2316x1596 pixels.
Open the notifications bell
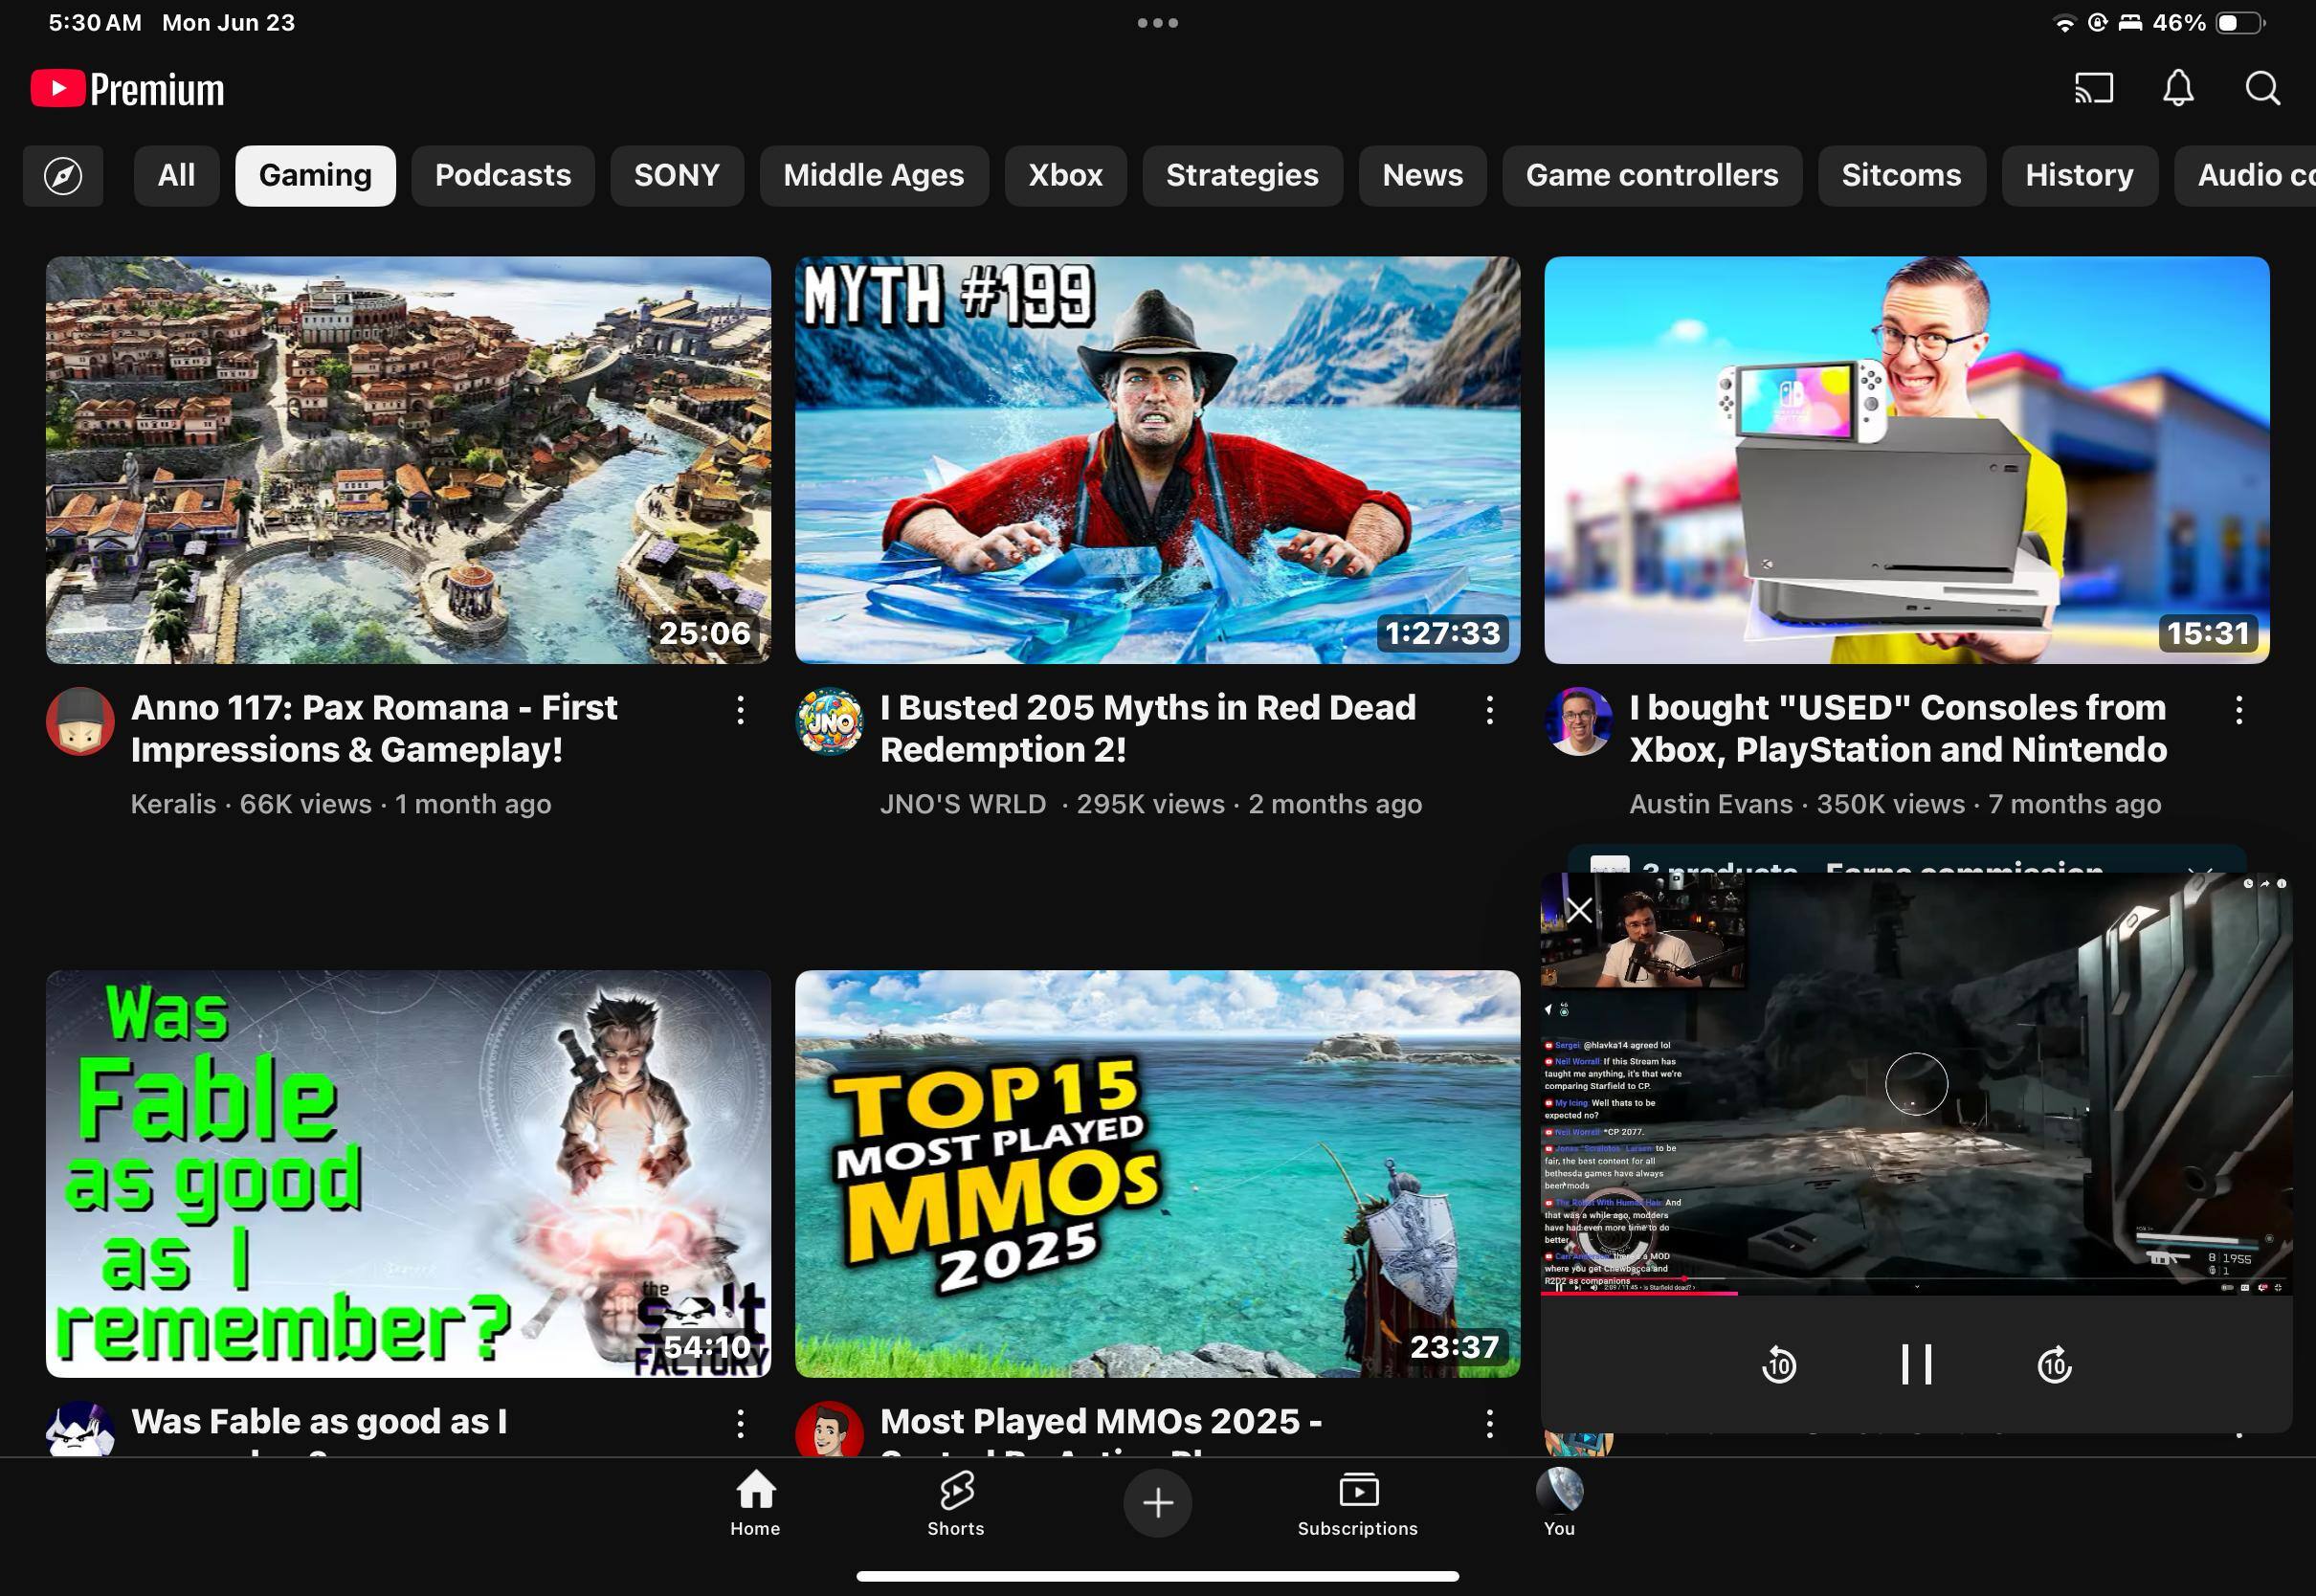point(2178,89)
